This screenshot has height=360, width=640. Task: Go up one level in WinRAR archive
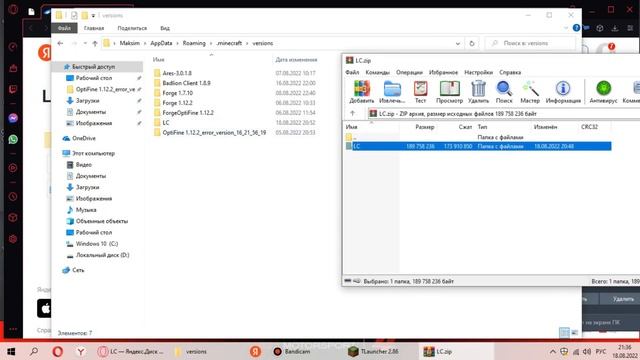[353, 113]
